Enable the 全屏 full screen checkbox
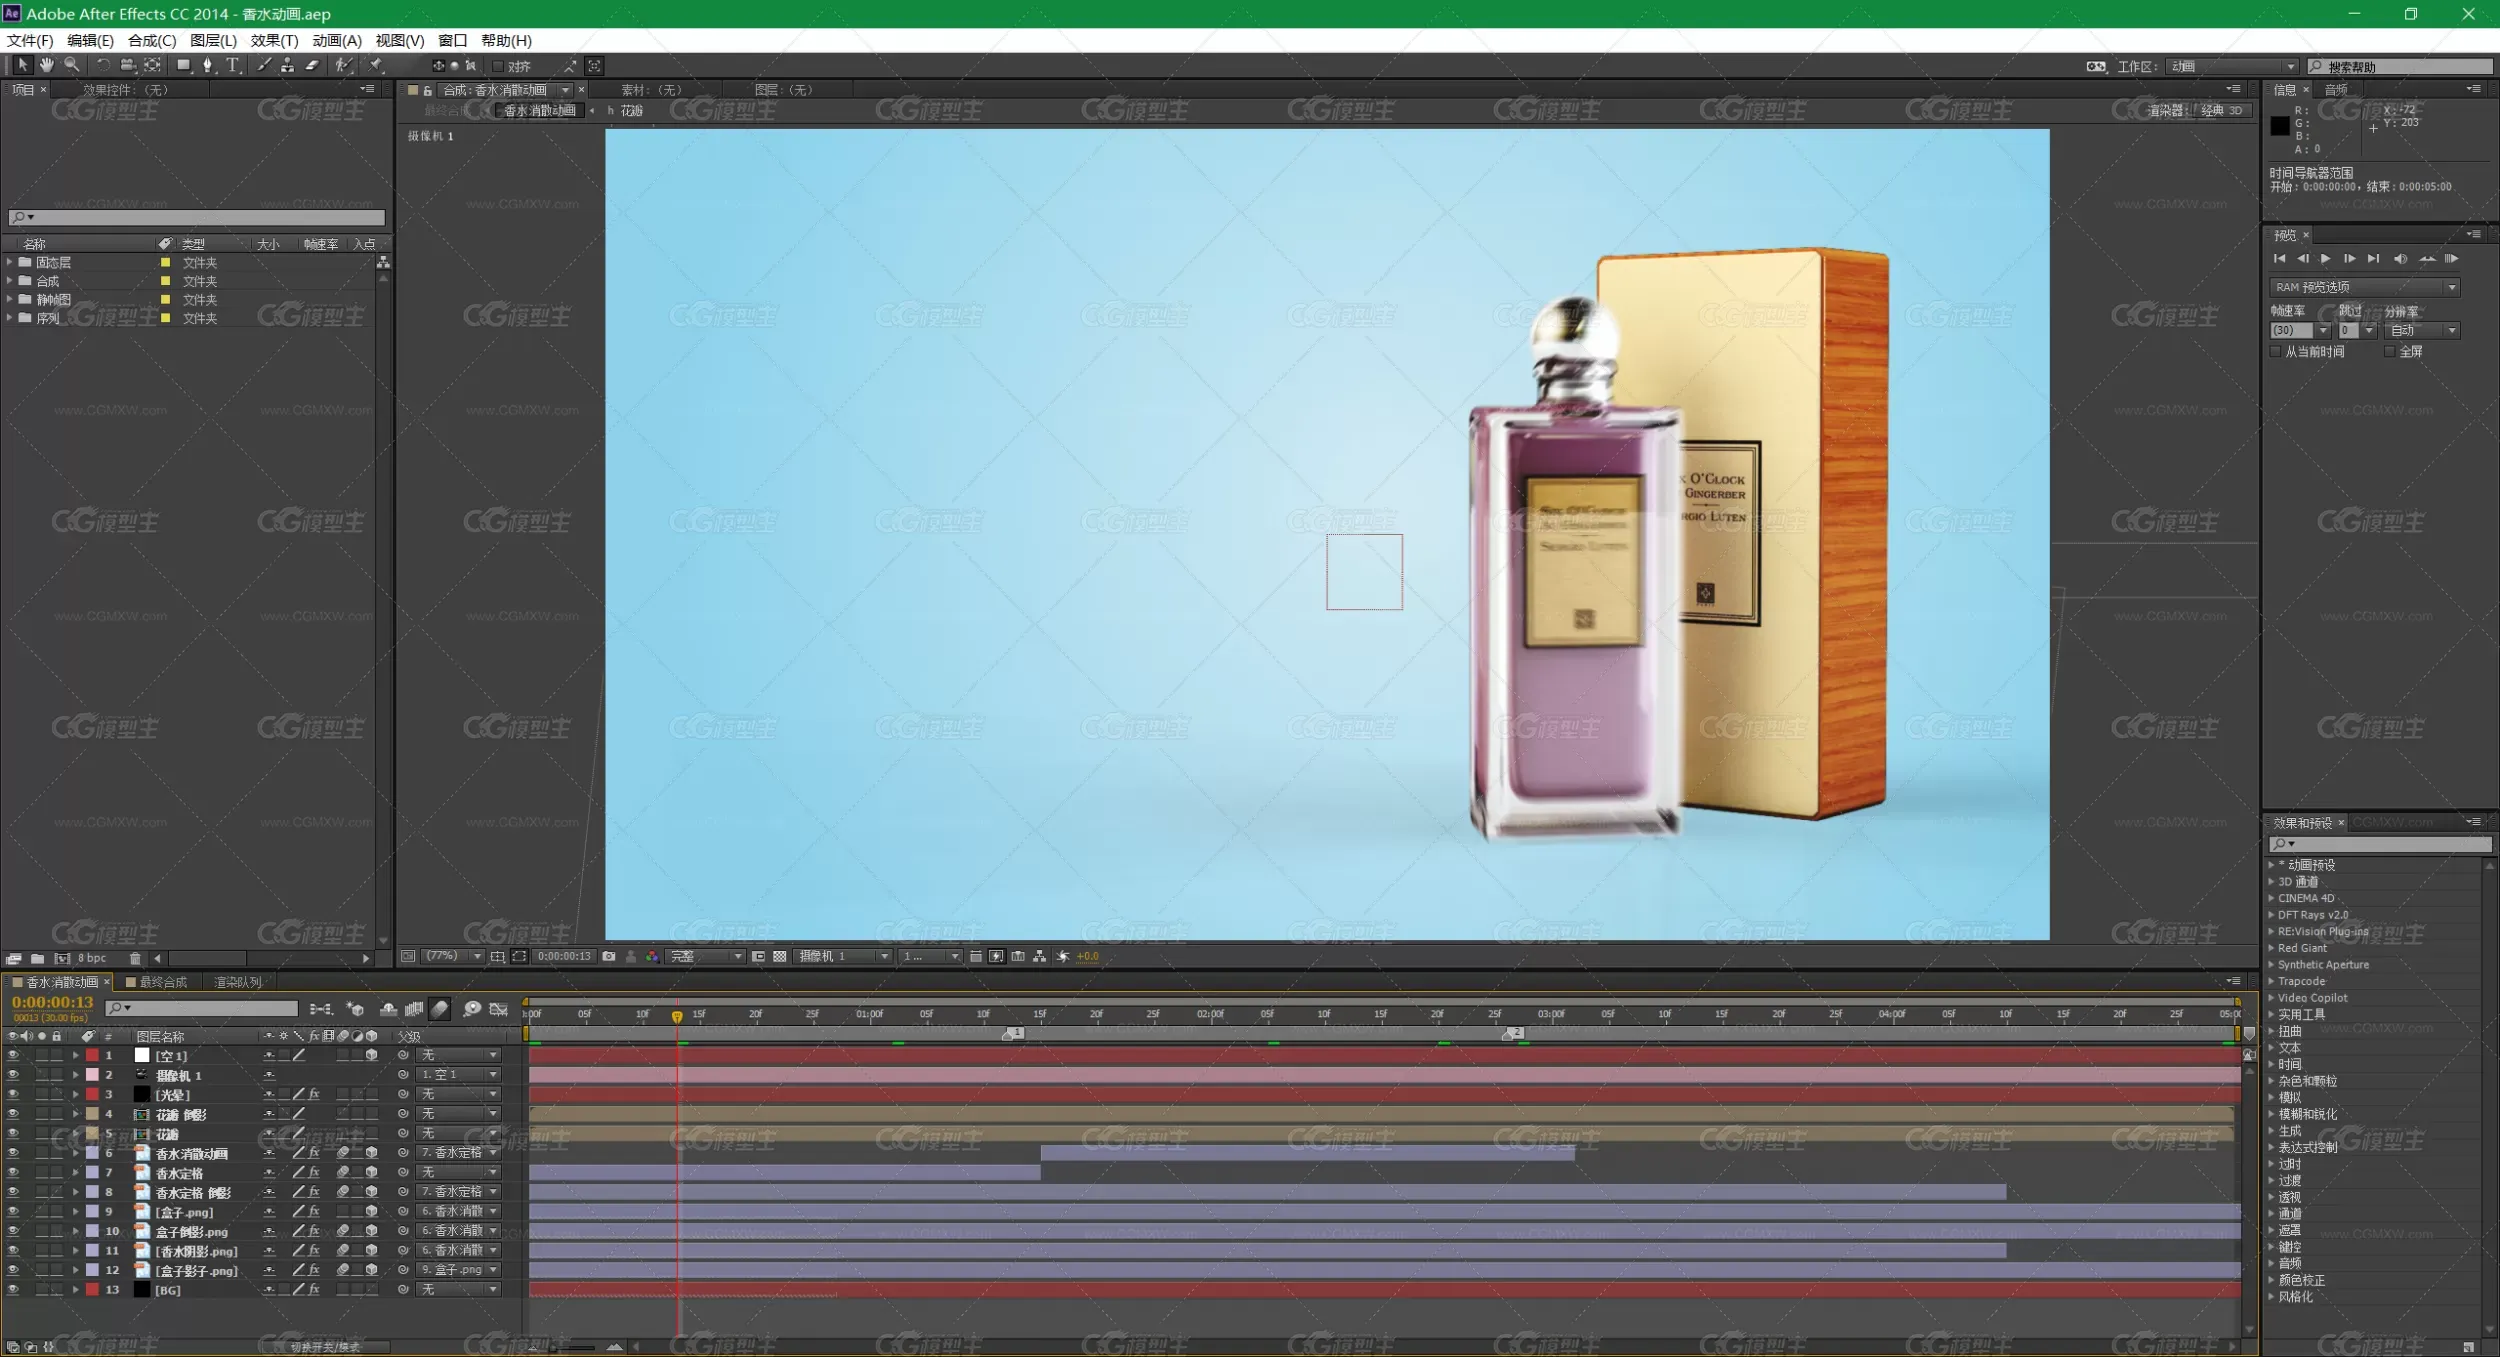Screen dimensions: 2500x1357 click(x=2390, y=351)
